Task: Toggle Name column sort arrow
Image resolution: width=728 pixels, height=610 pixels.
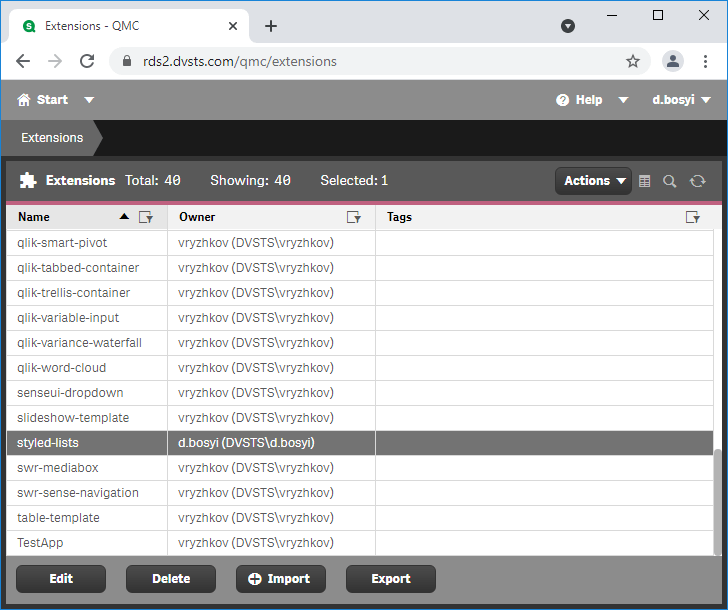Action: [124, 216]
